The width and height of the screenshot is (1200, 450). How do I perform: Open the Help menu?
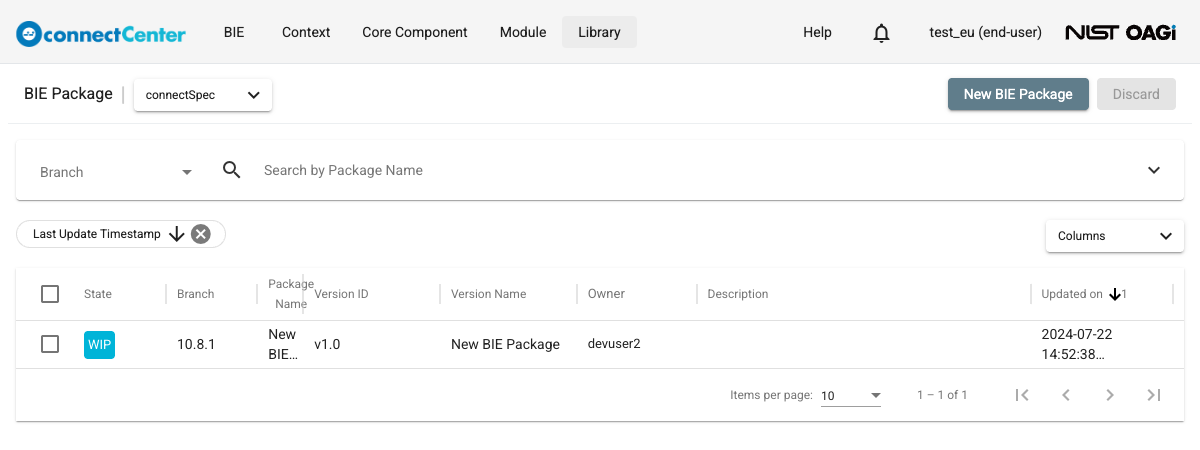(x=817, y=32)
